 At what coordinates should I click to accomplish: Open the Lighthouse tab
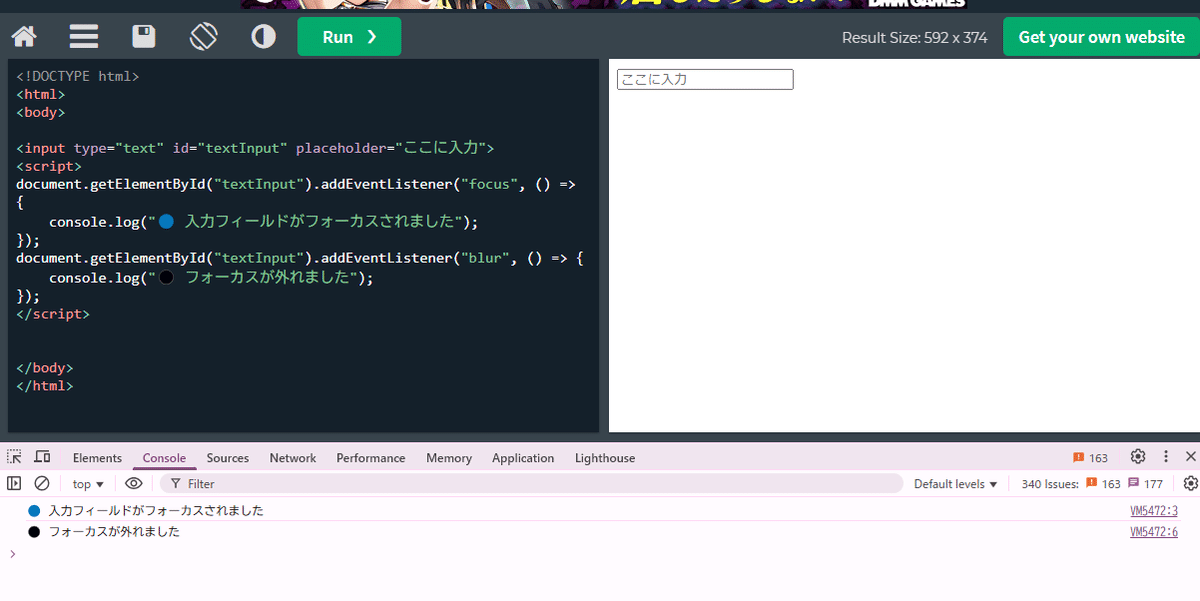605,458
